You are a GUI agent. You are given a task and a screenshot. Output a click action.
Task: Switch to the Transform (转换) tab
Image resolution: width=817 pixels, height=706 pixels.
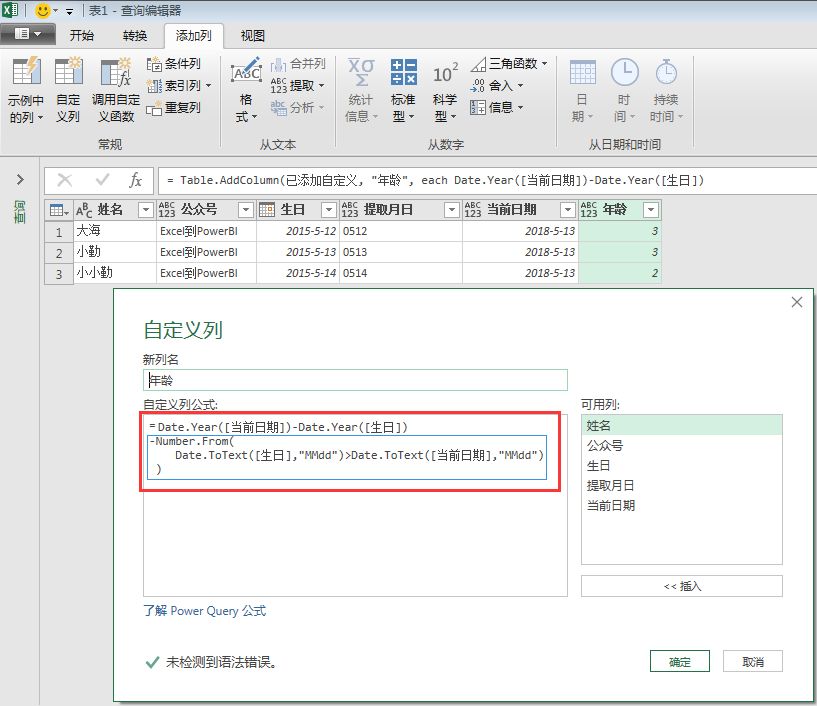pyautogui.click(x=135, y=36)
